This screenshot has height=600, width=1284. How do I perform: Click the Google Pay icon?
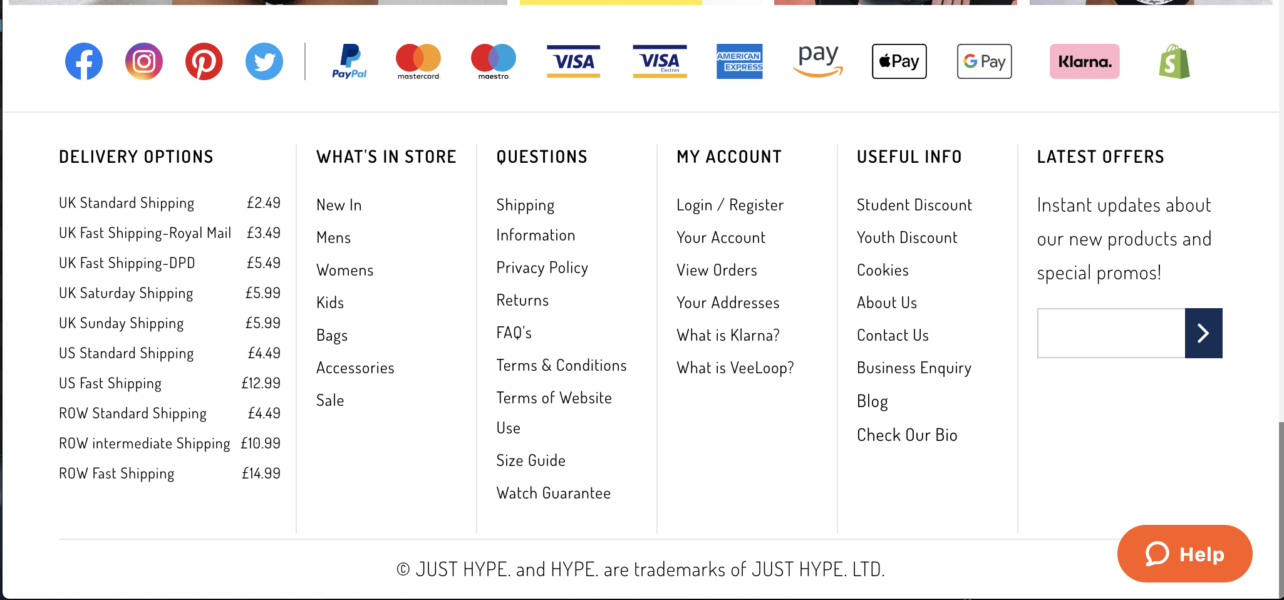click(x=984, y=62)
